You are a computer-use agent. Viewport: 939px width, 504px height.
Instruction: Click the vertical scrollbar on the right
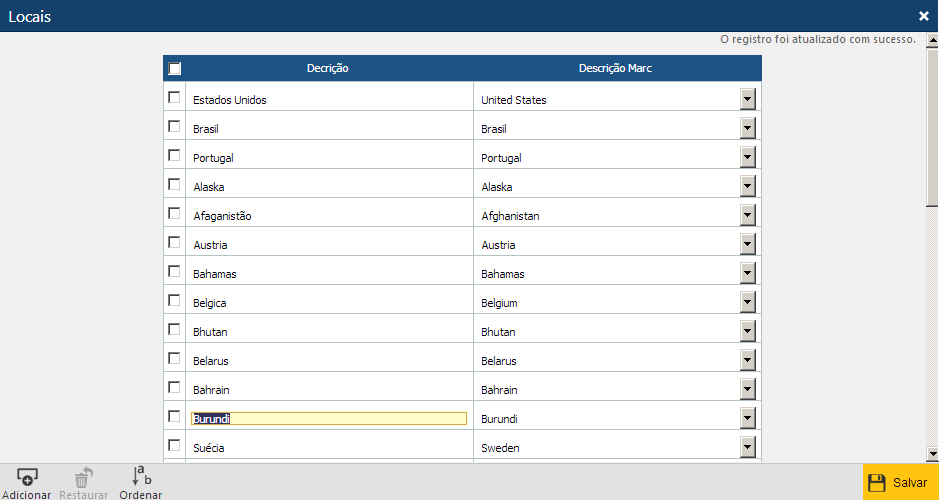pyautogui.click(x=932, y=250)
